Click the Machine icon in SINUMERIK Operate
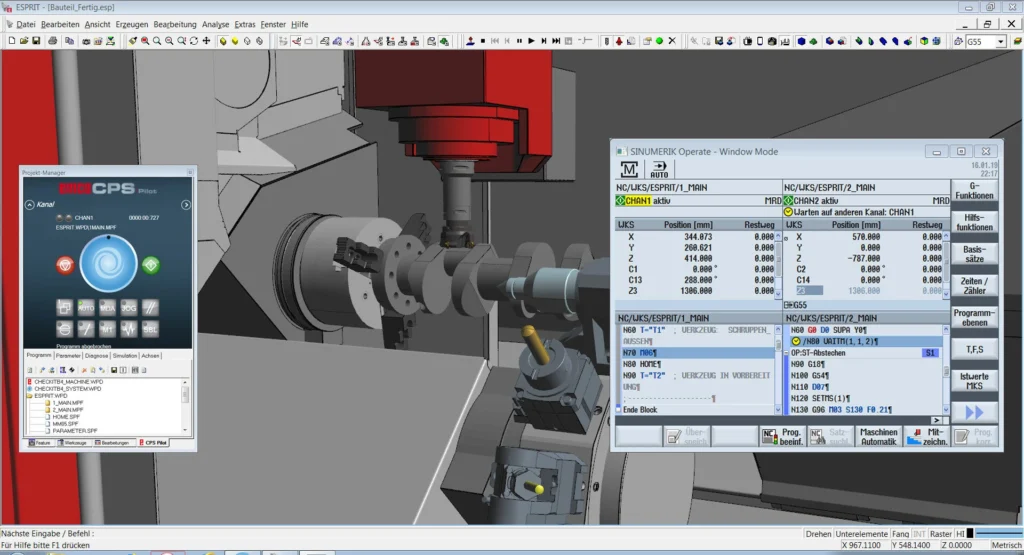Image resolution: width=1024 pixels, height=555 pixels. click(x=630, y=169)
